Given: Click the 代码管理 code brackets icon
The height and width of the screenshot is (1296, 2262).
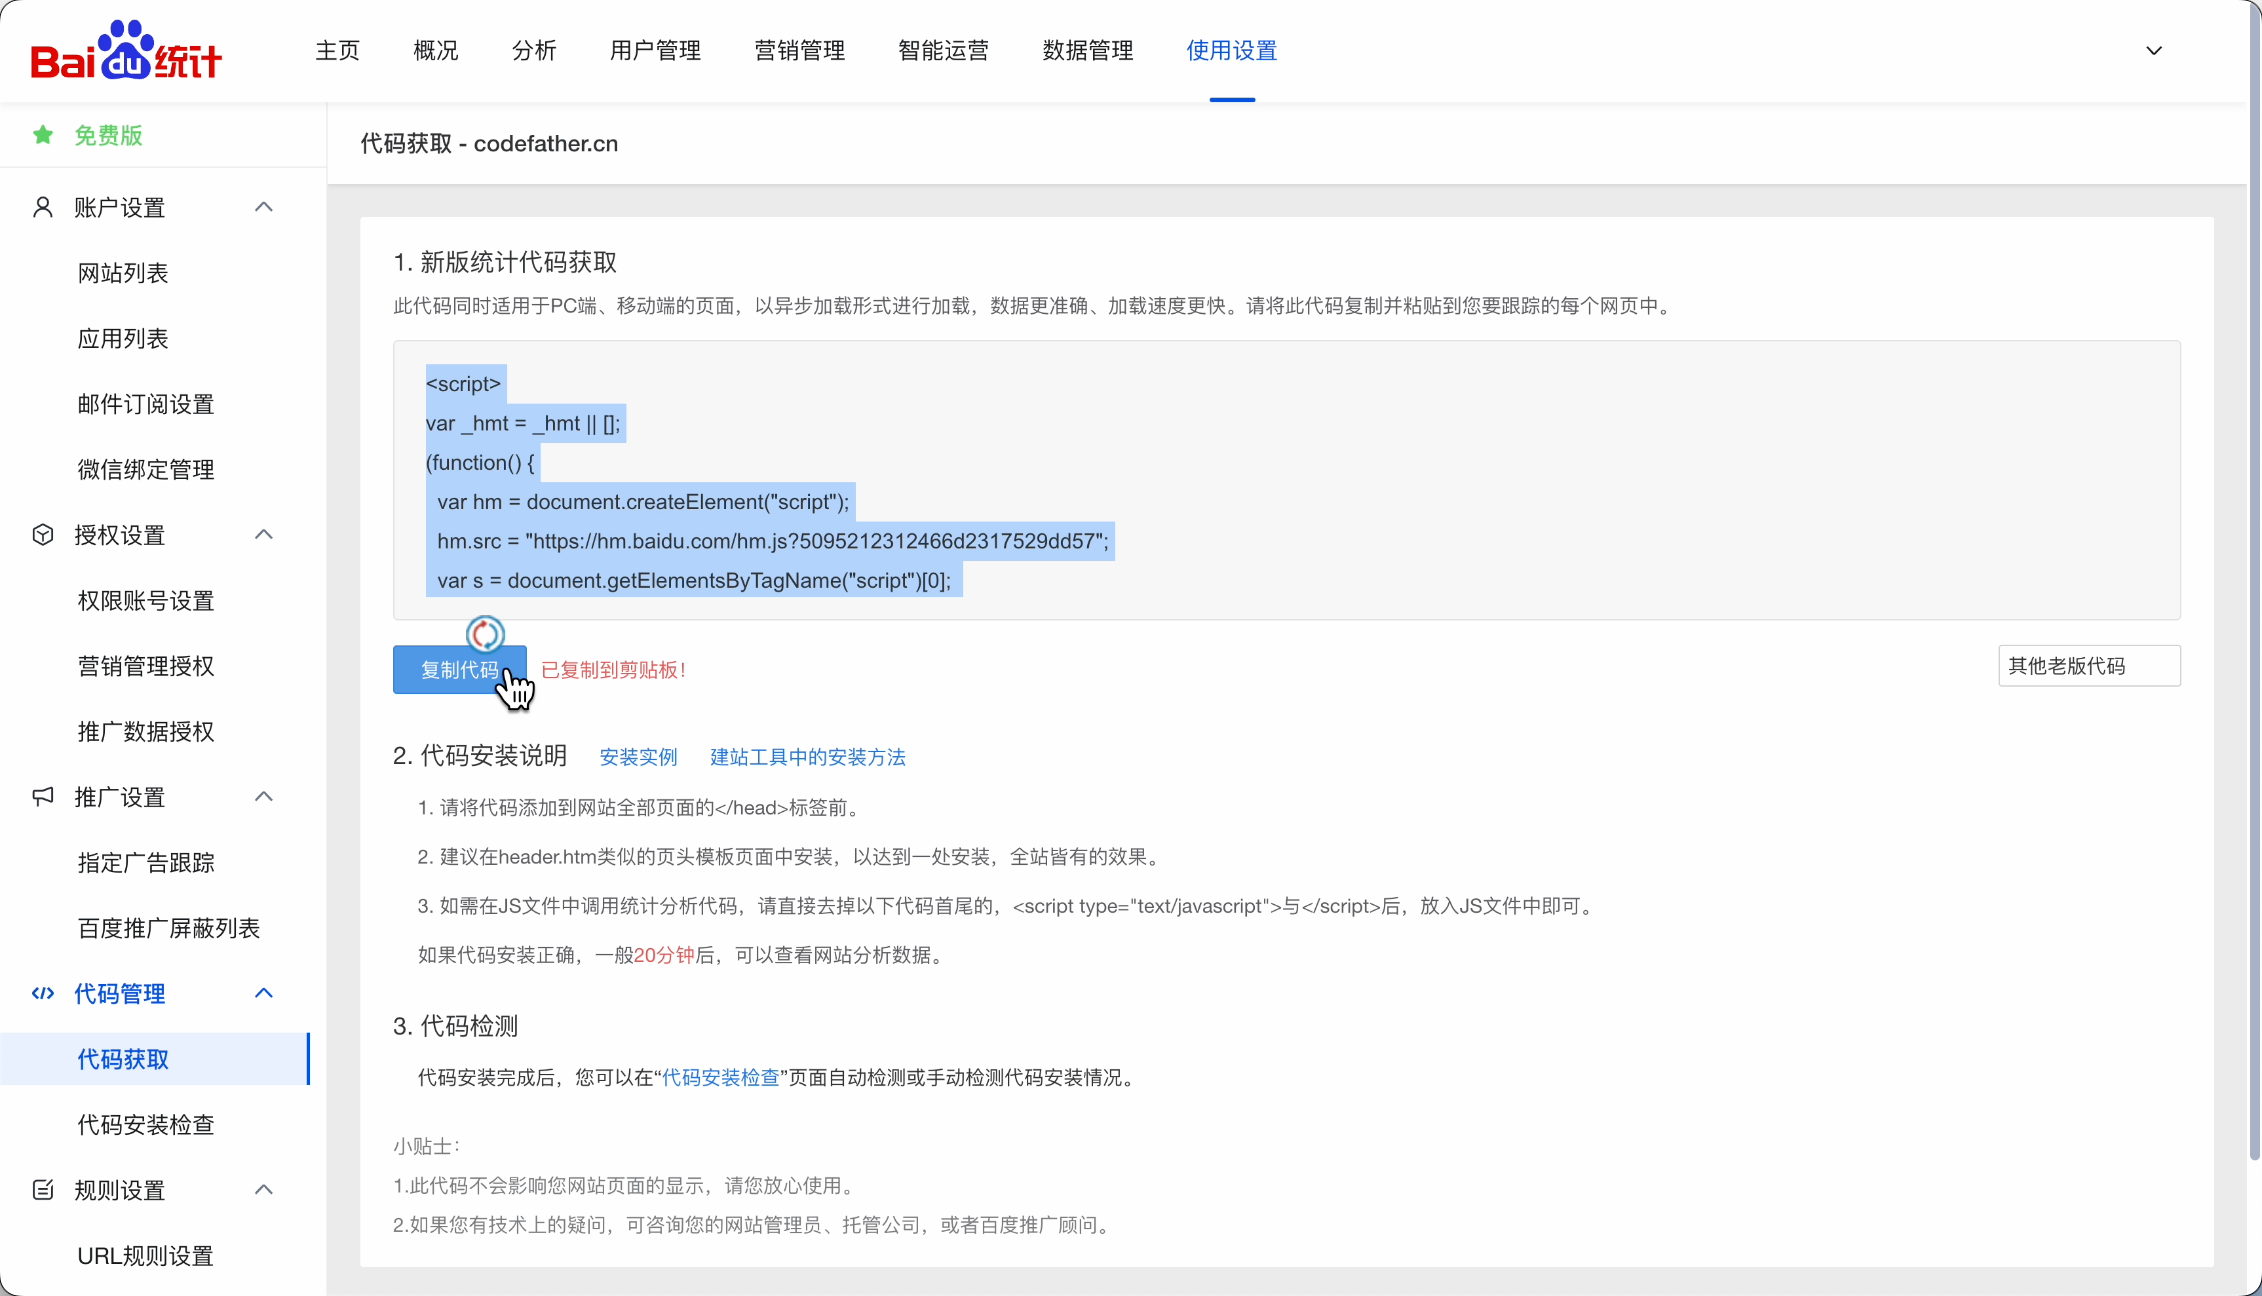Looking at the screenshot, I should 43,993.
